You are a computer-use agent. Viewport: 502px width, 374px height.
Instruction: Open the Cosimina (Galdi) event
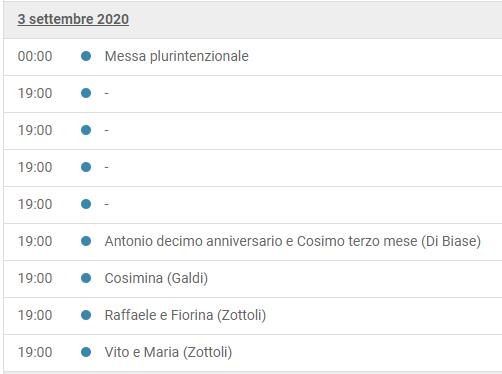[156, 278]
